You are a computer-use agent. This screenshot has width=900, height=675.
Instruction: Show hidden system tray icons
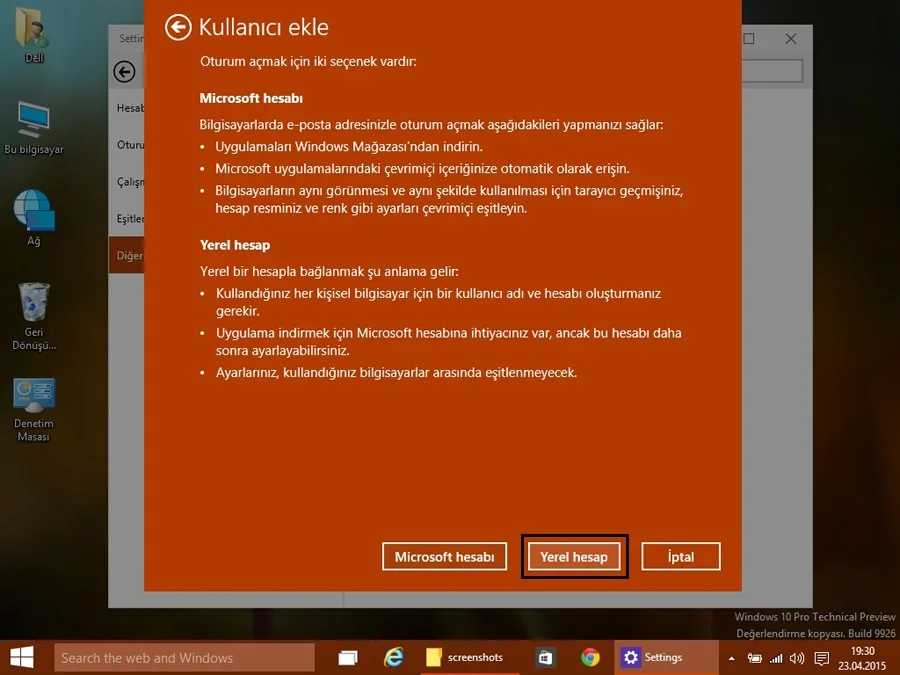pos(732,659)
